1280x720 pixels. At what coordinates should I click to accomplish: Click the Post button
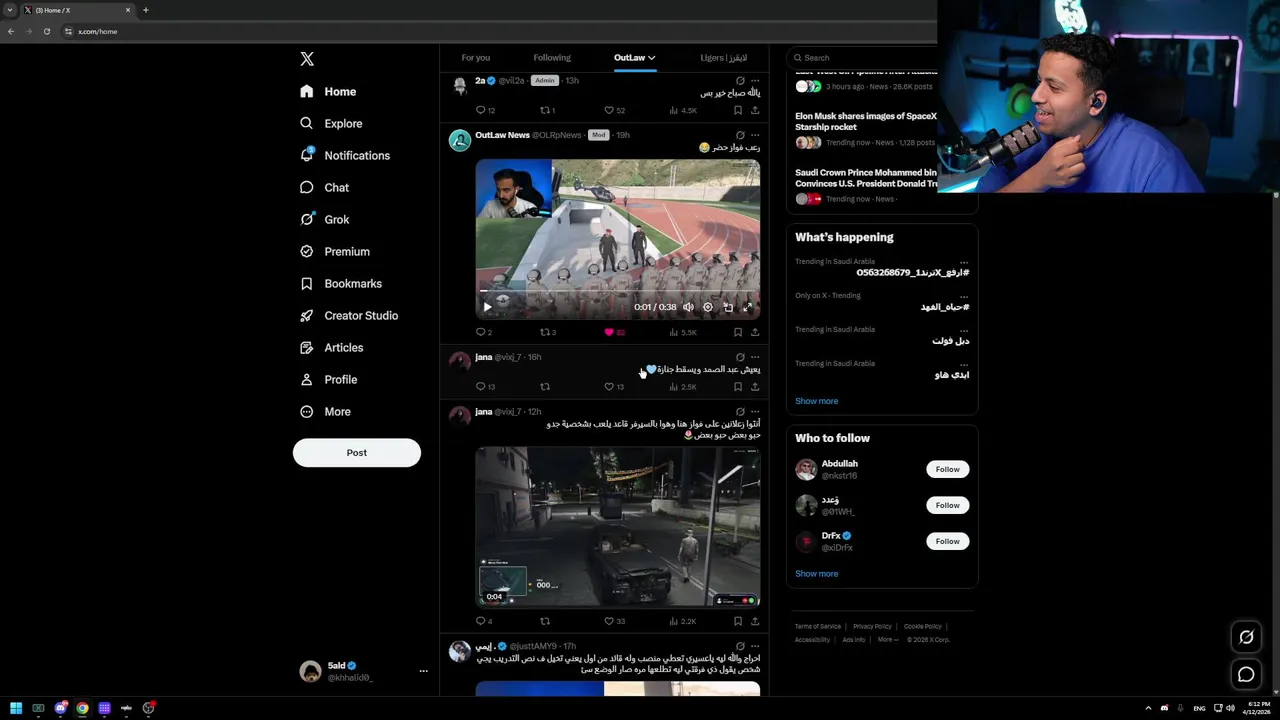(357, 452)
